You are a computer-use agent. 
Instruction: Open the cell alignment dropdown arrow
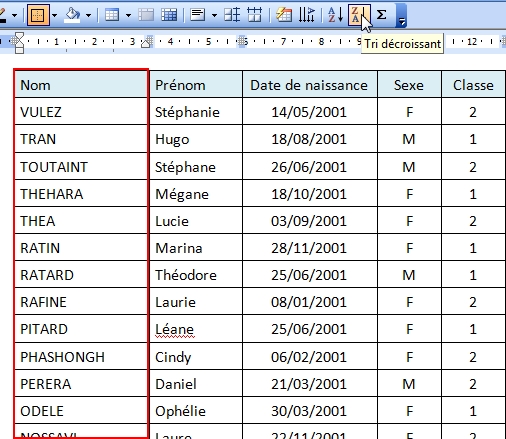(x=214, y=15)
